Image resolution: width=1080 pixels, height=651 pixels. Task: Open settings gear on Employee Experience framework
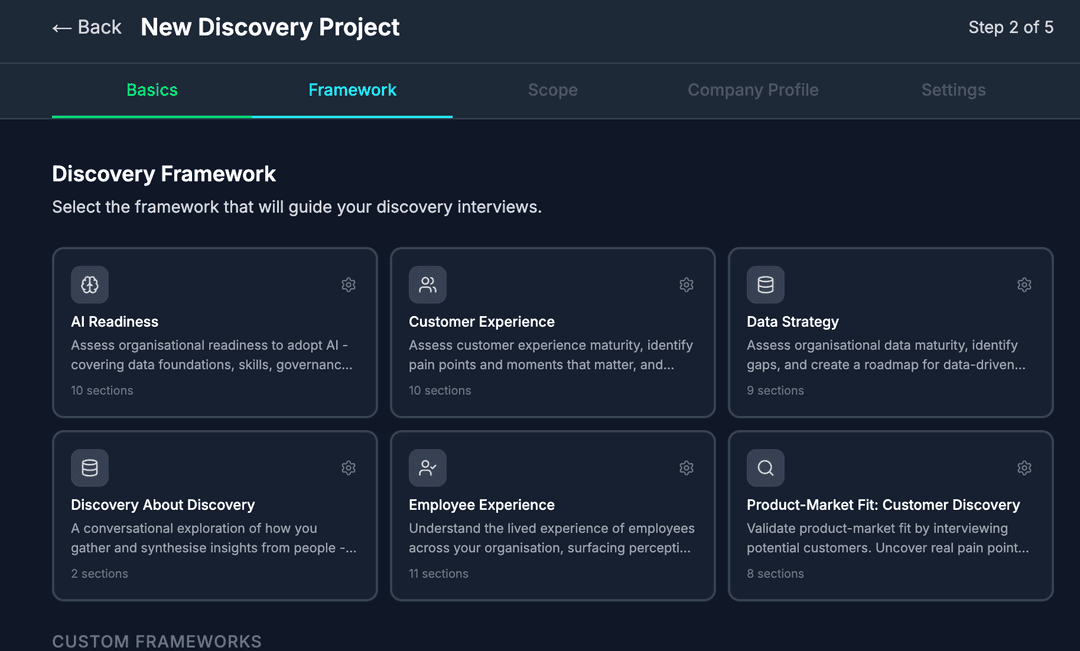pos(686,467)
